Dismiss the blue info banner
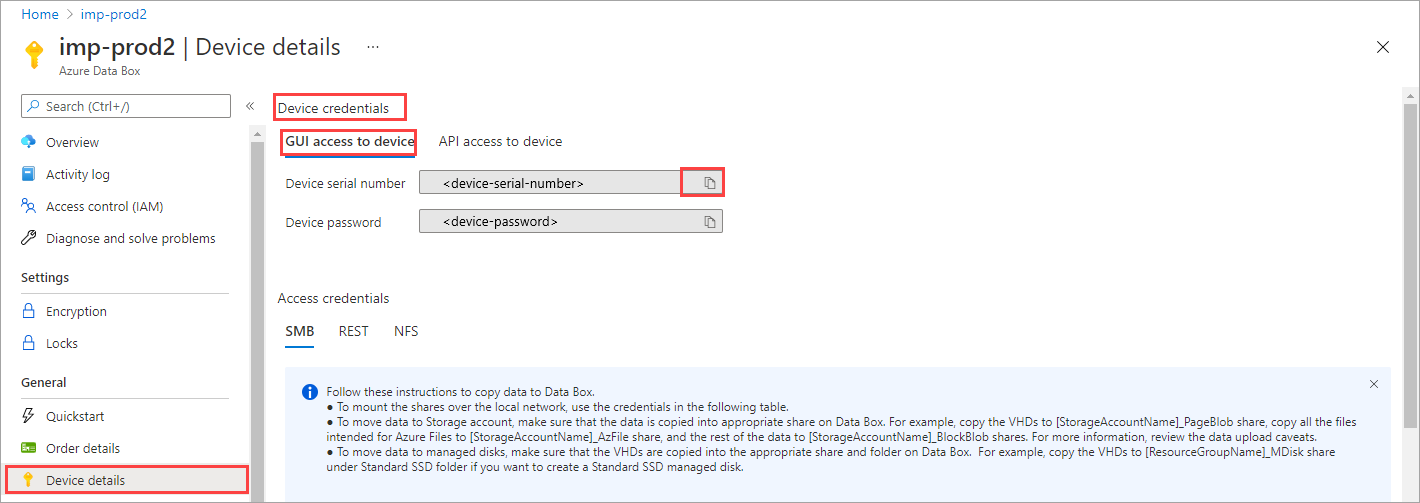This screenshot has height=503, width=1420. click(x=1374, y=384)
